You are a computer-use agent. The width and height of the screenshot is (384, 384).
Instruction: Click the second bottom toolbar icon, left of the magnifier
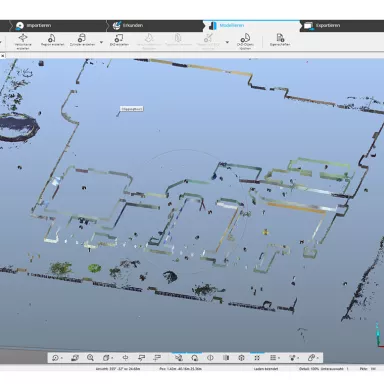75,358
